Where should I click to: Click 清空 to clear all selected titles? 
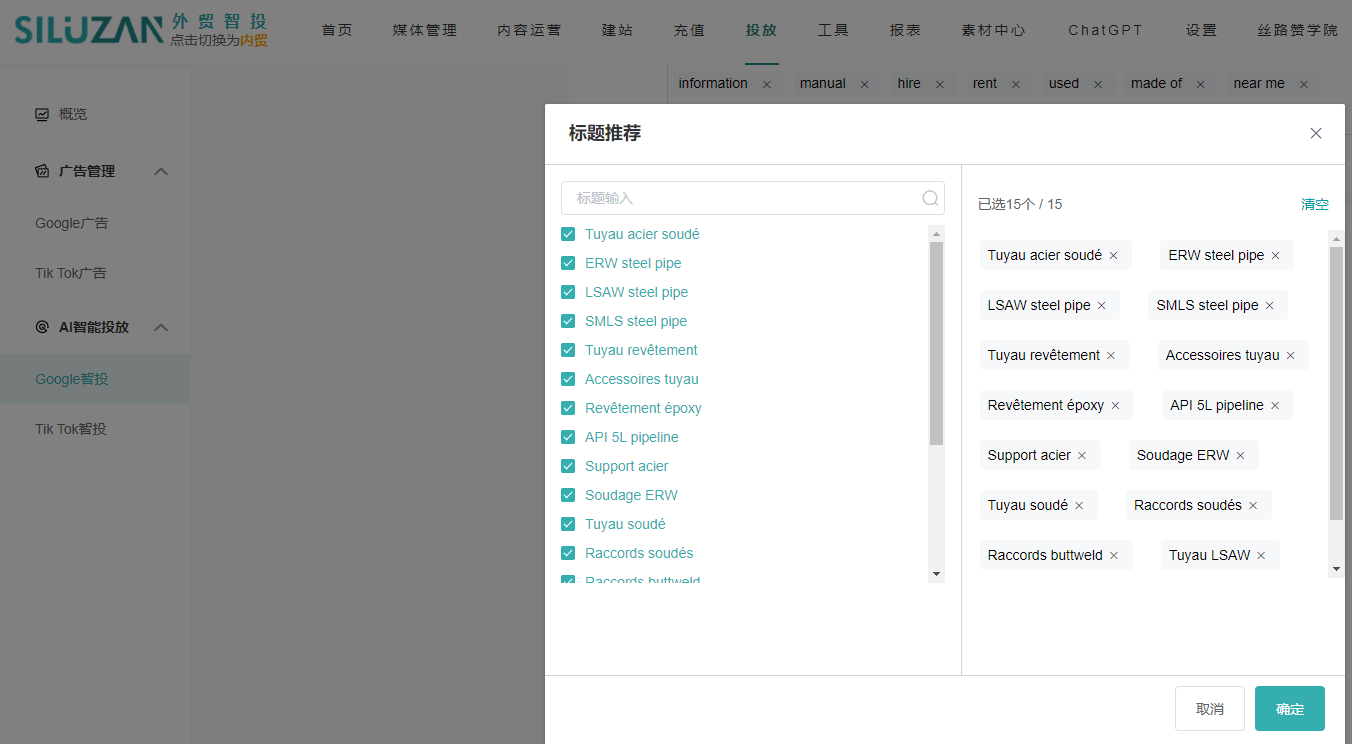coord(1314,204)
